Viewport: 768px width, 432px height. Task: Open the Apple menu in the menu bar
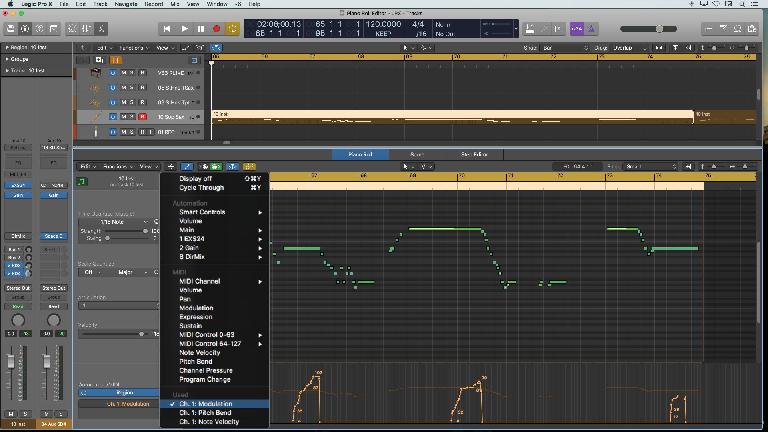(10, 4)
